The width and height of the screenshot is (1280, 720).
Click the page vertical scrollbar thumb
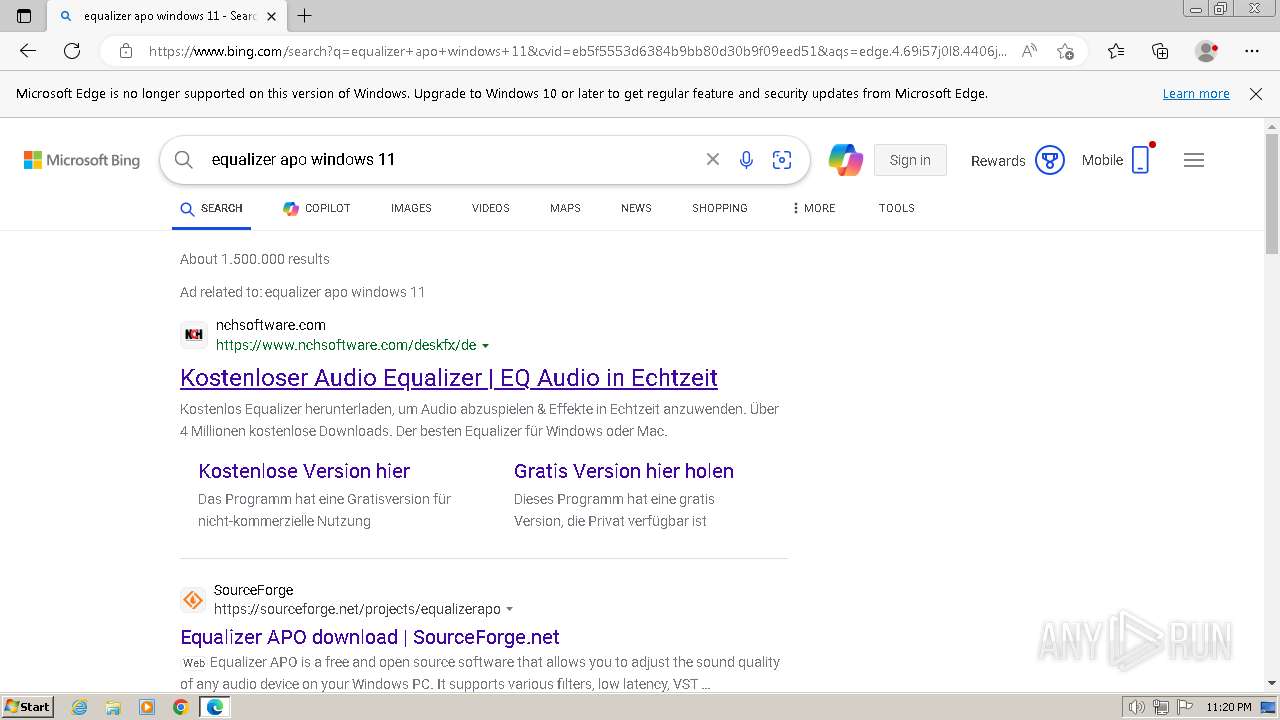1272,195
